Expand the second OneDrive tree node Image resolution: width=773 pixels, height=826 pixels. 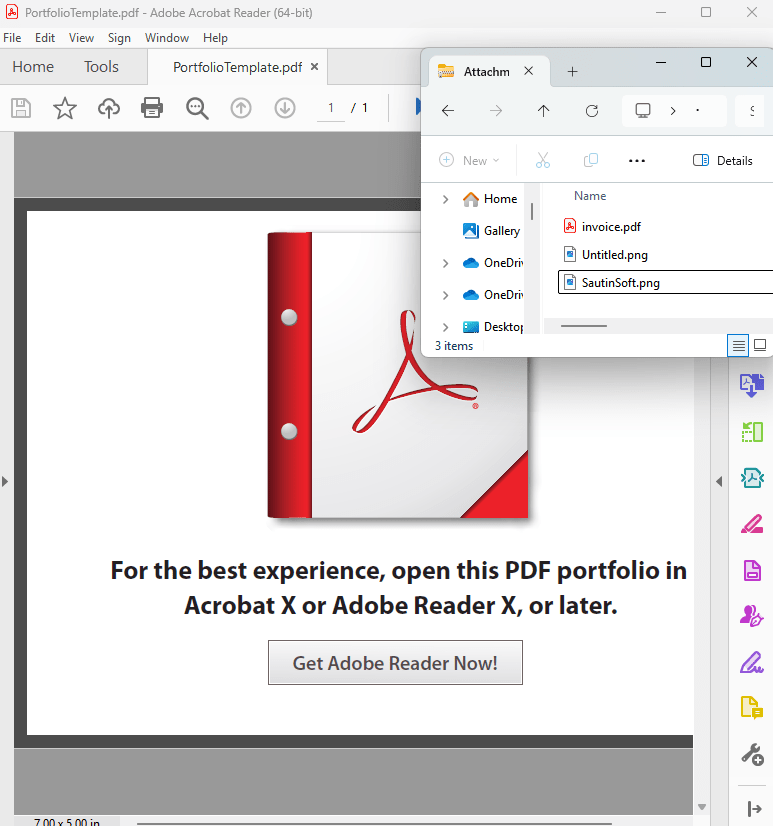[445, 295]
